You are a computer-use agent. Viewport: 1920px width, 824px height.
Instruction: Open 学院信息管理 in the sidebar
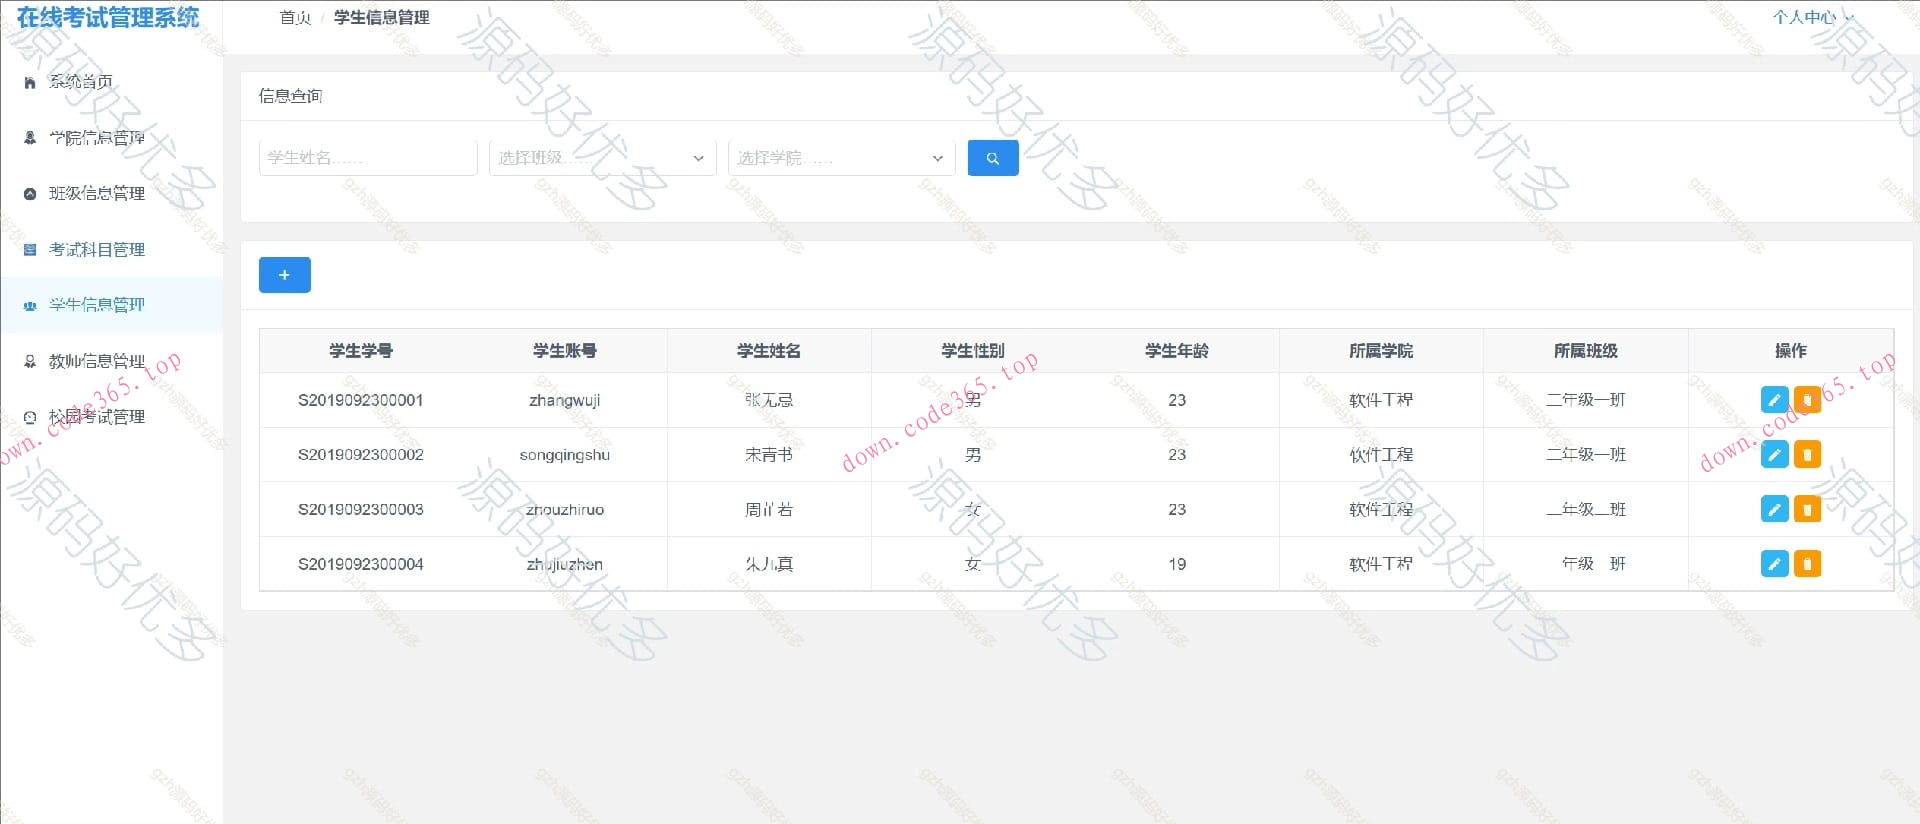click(111, 138)
